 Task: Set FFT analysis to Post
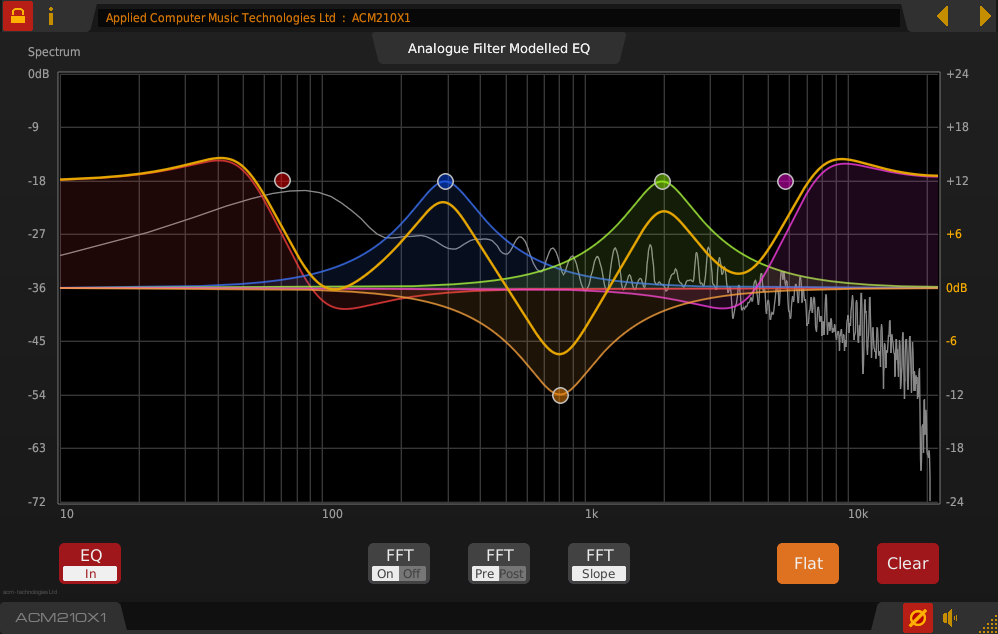coord(512,574)
